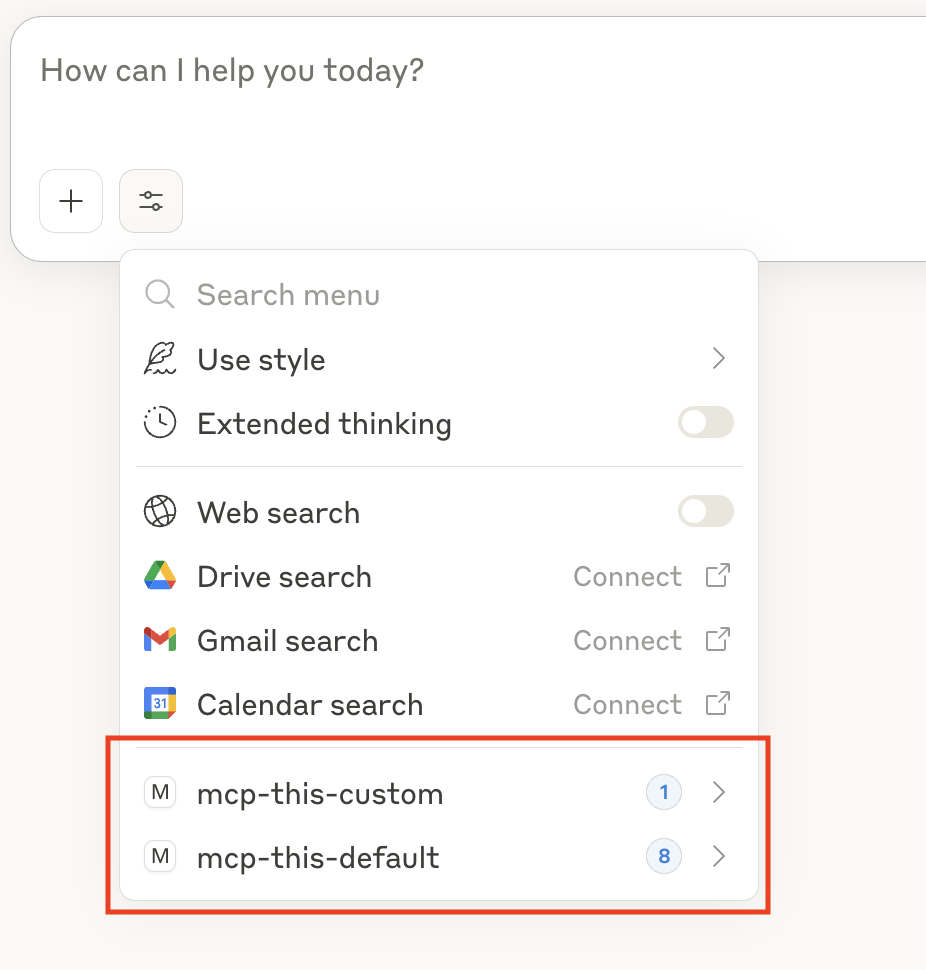Click the Gmail logo icon
926x970 pixels.
point(160,640)
